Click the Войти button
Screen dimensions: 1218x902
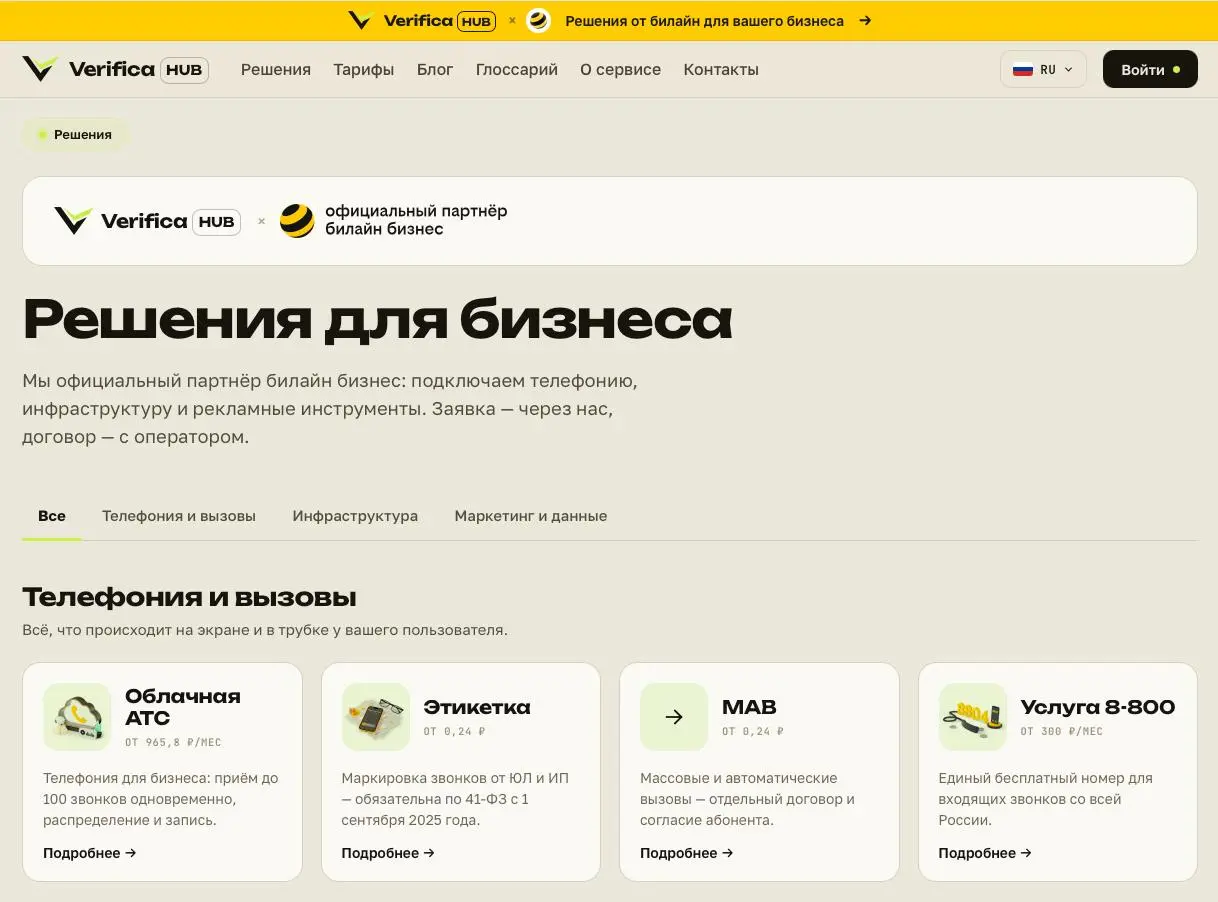[x=1150, y=70]
